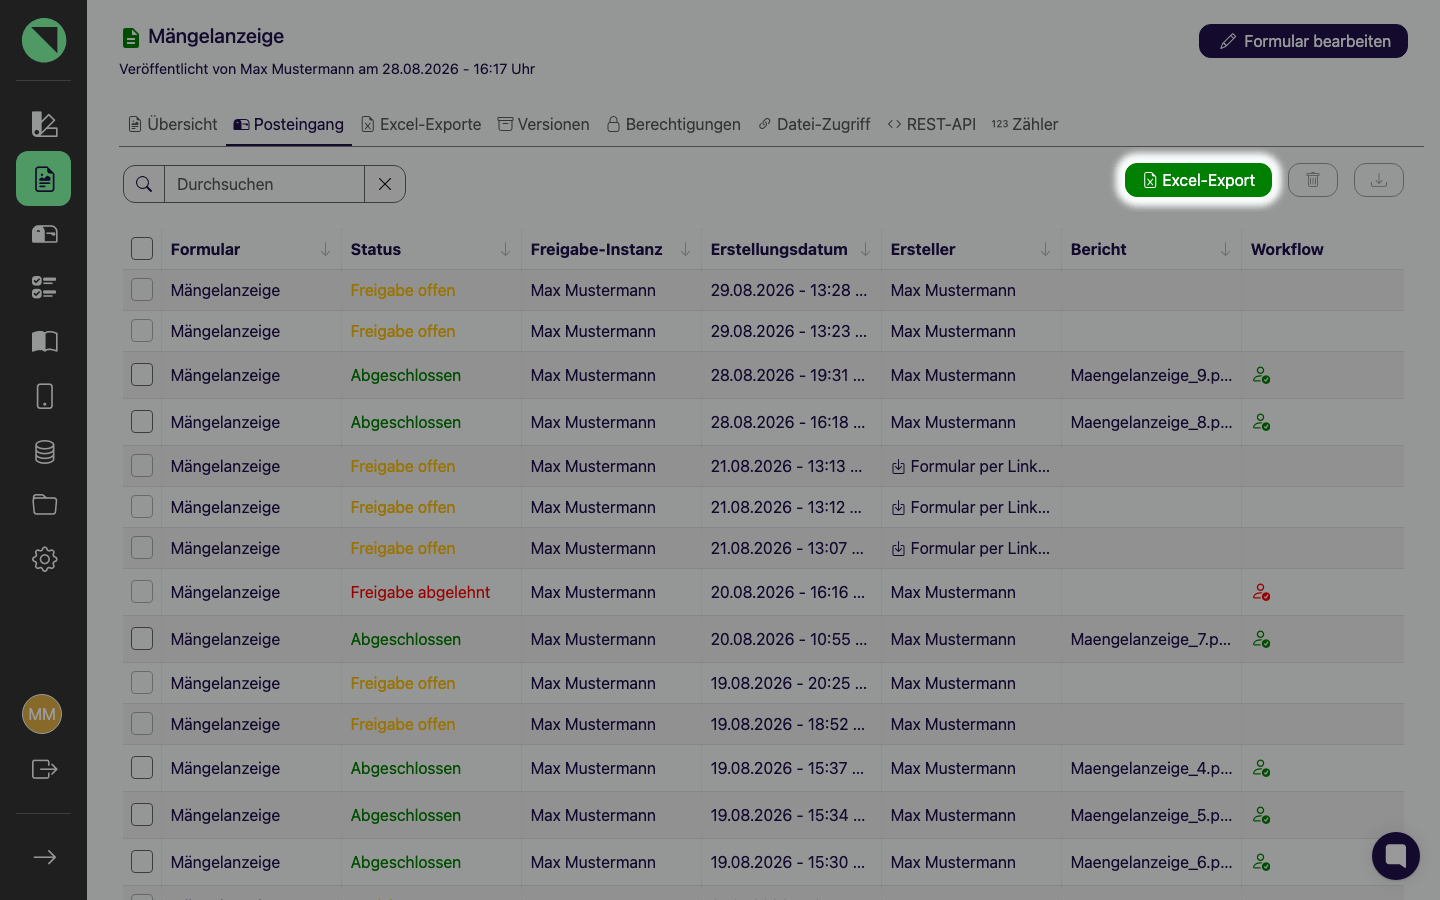Open workflow icon for Maengelanzeige_9 row
Screen dimensions: 1440x900
click(1262, 375)
